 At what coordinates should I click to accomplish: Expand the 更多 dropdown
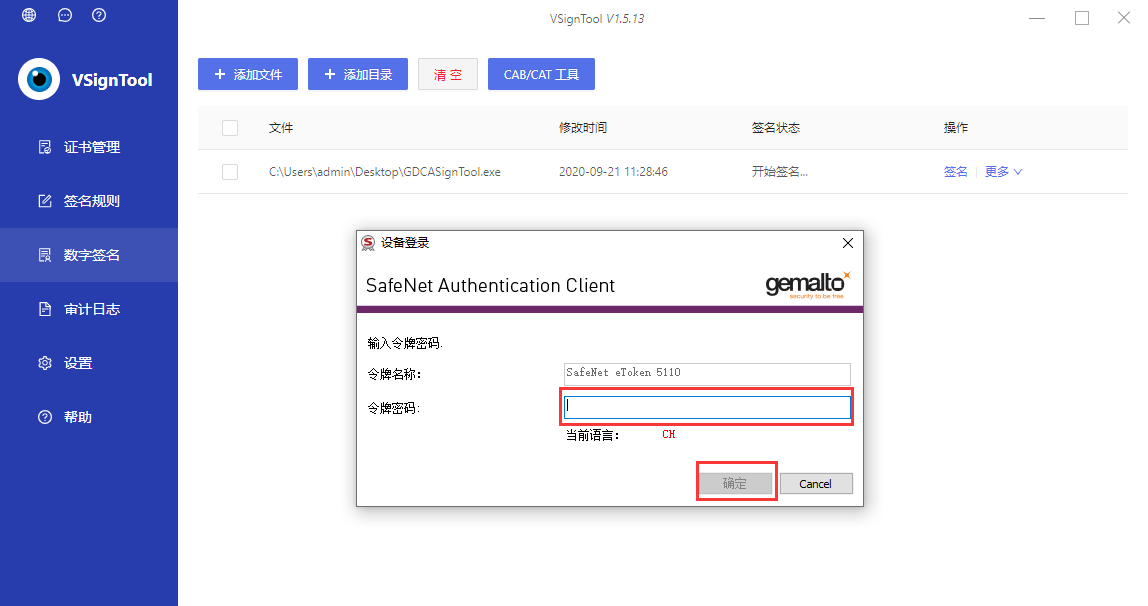click(x=1003, y=171)
